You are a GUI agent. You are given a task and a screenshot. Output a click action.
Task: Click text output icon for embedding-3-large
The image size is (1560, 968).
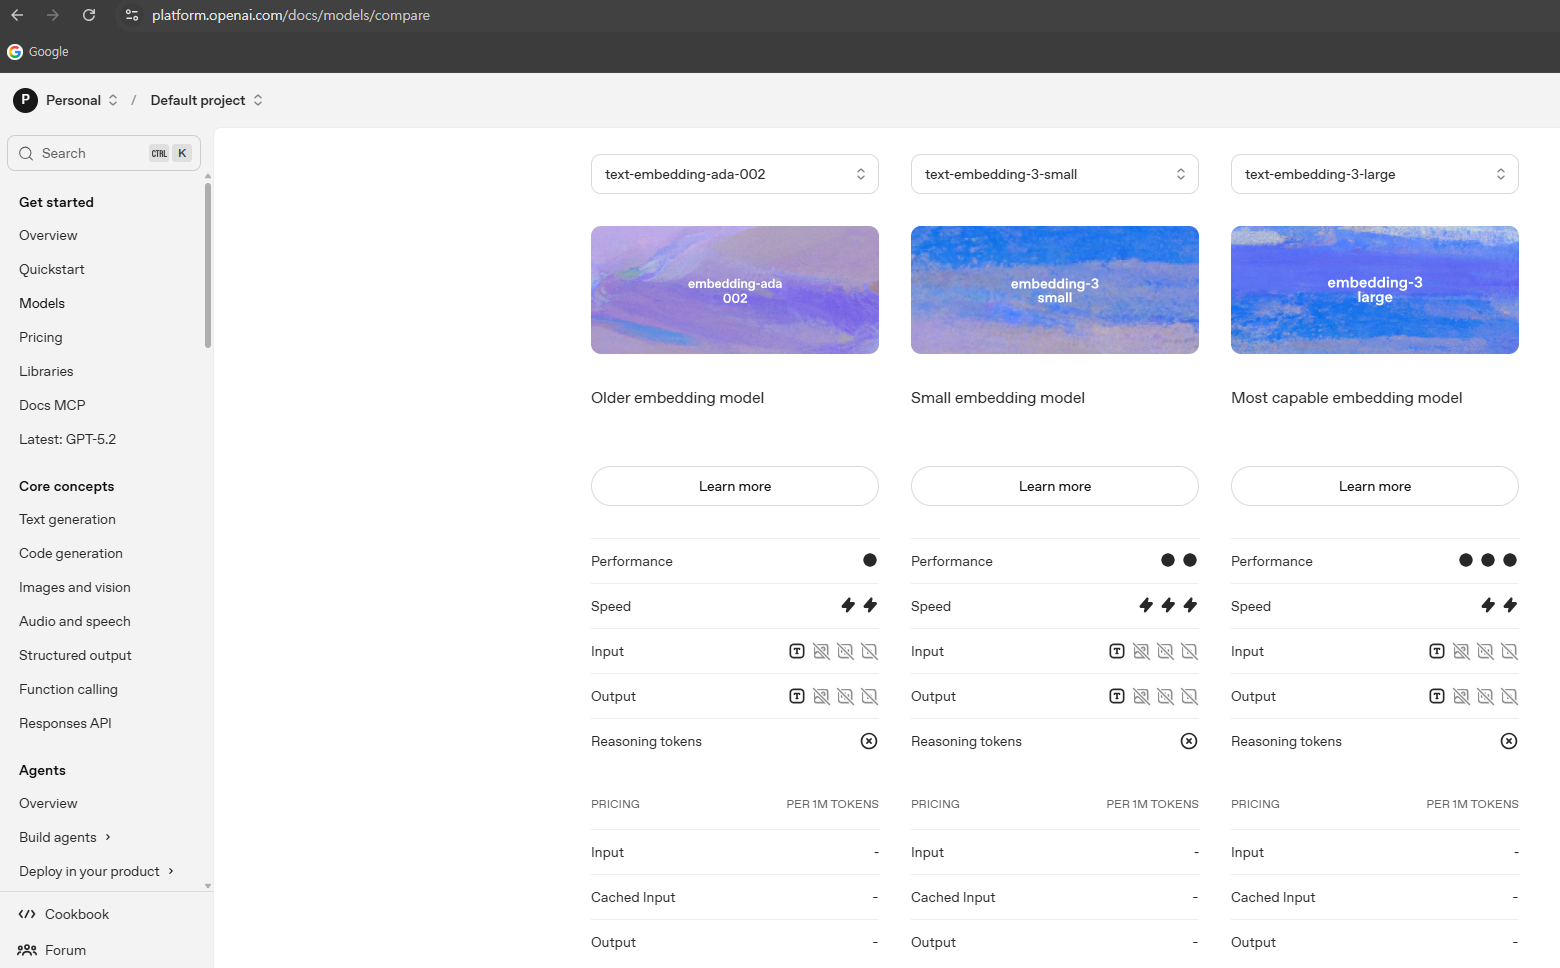pos(1437,696)
